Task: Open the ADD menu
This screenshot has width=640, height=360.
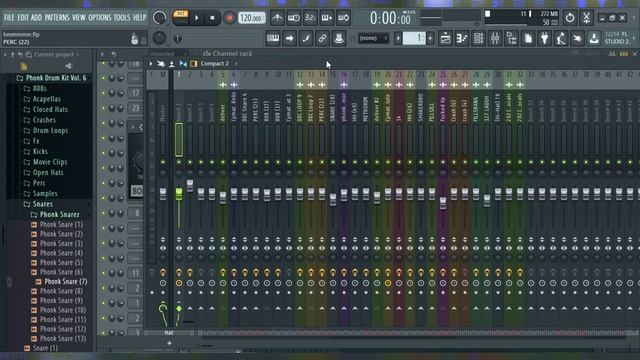Action: pyautogui.click(x=36, y=18)
